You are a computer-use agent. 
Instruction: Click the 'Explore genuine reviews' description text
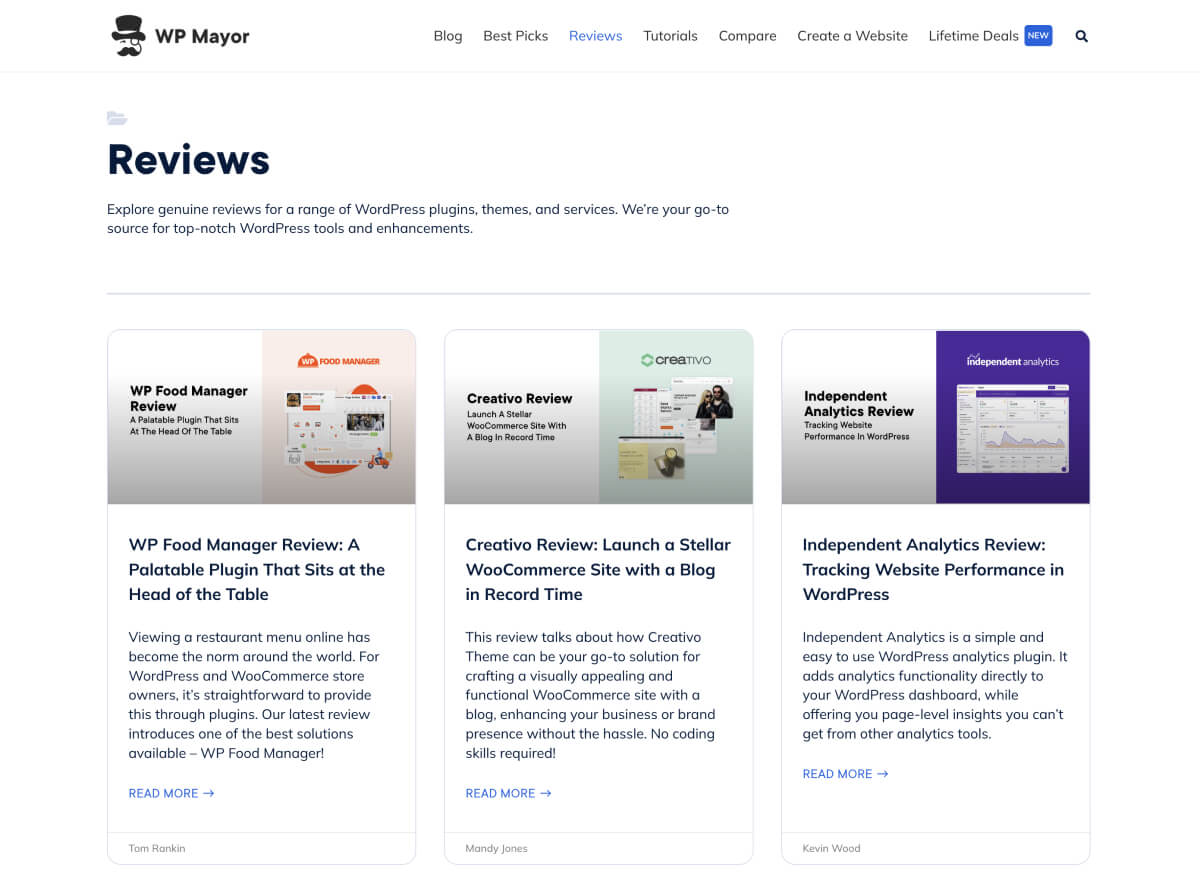point(418,219)
